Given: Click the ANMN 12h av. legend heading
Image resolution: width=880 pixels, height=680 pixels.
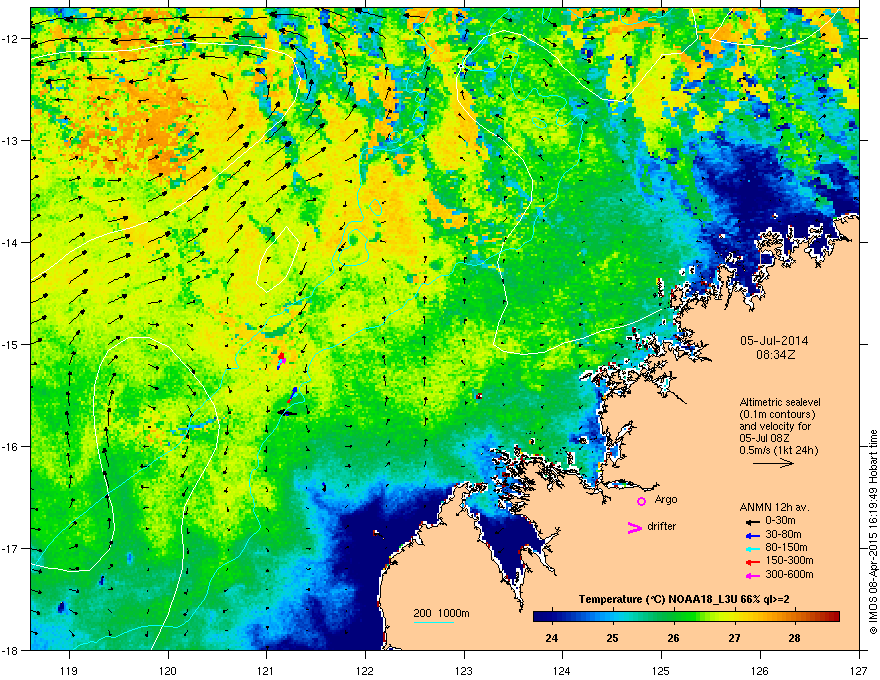Looking at the screenshot, I should (774, 507).
